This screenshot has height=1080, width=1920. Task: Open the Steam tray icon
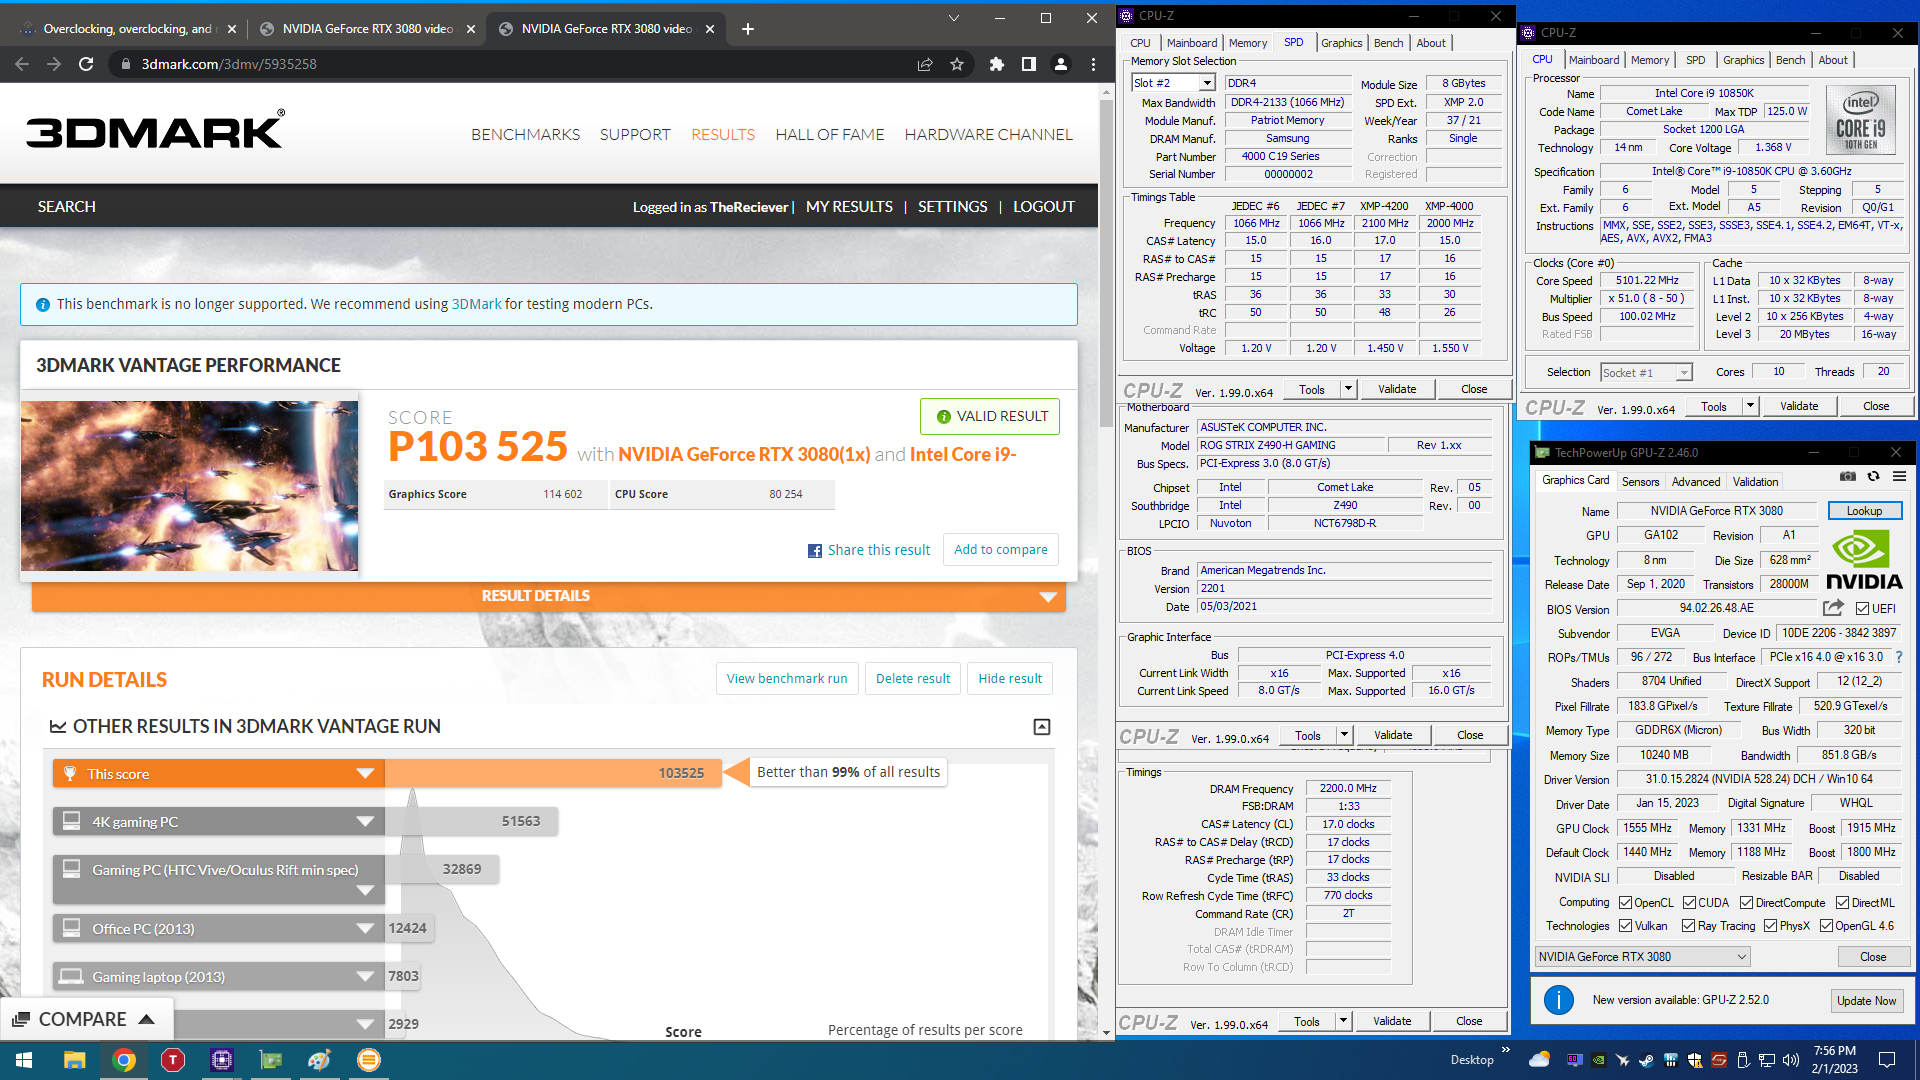tap(1646, 1060)
